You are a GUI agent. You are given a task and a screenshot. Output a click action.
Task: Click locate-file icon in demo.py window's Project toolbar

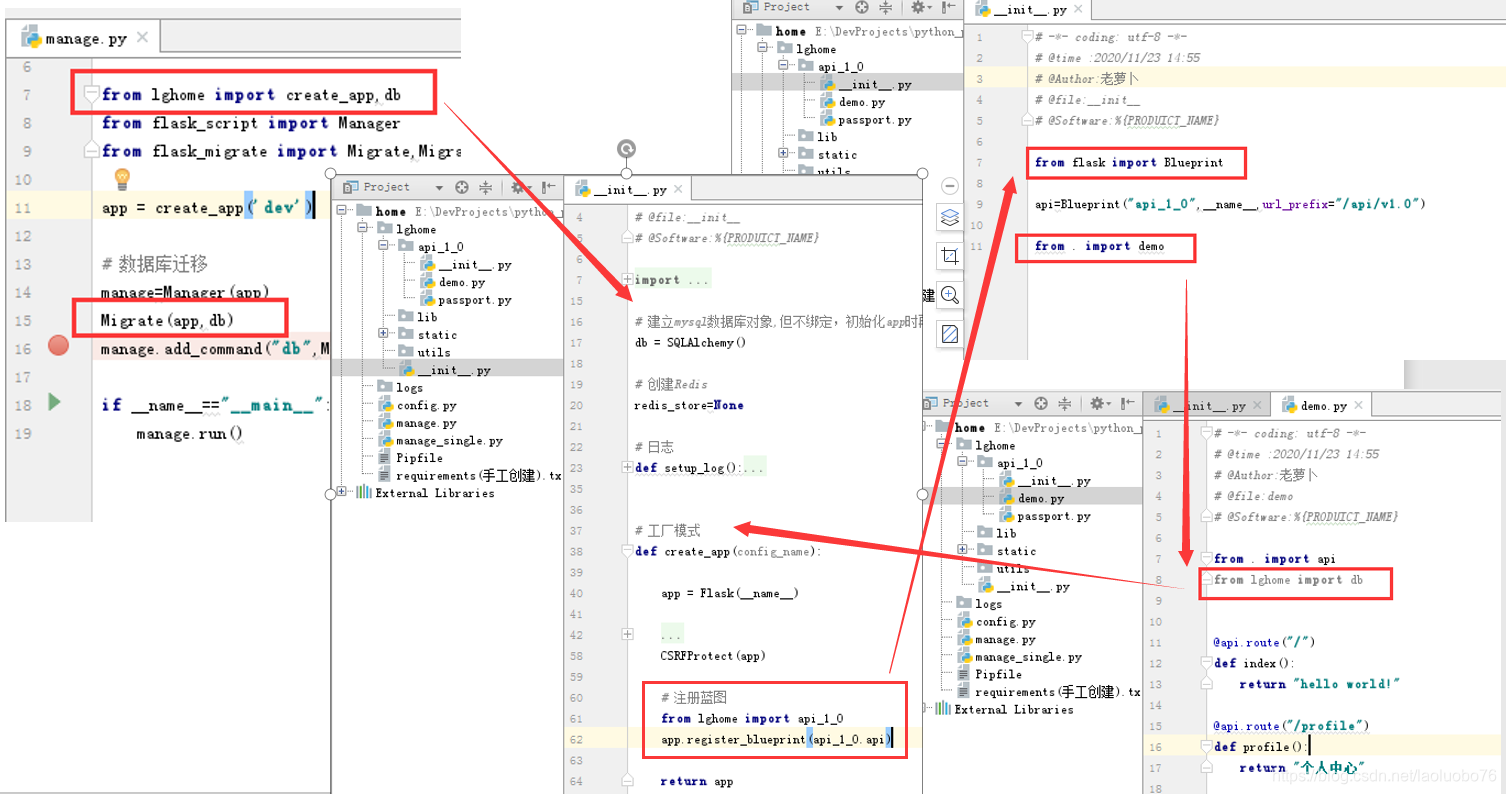point(1041,403)
